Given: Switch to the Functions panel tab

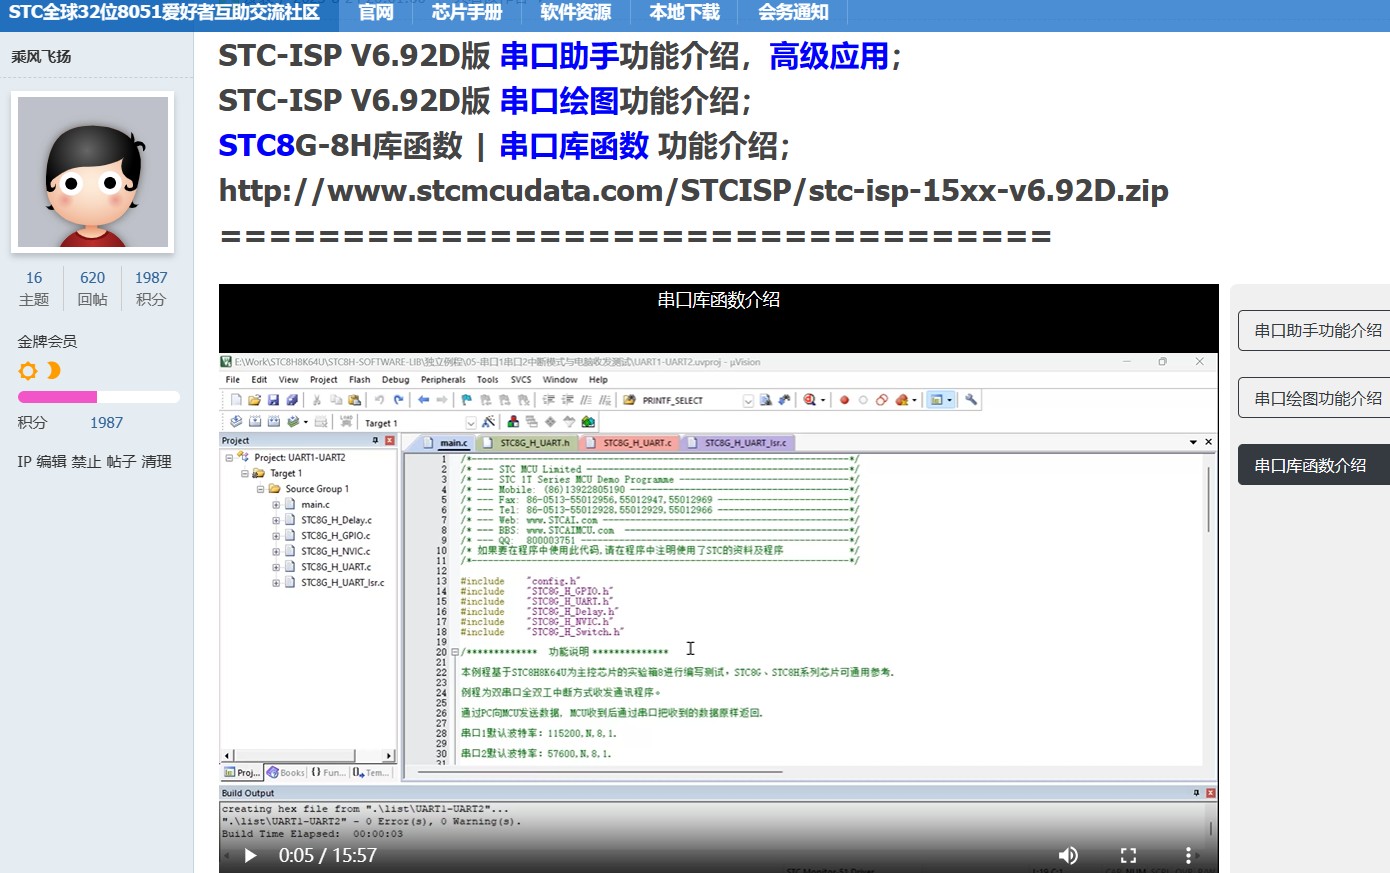Looking at the screenshot, I should point(329,772).
